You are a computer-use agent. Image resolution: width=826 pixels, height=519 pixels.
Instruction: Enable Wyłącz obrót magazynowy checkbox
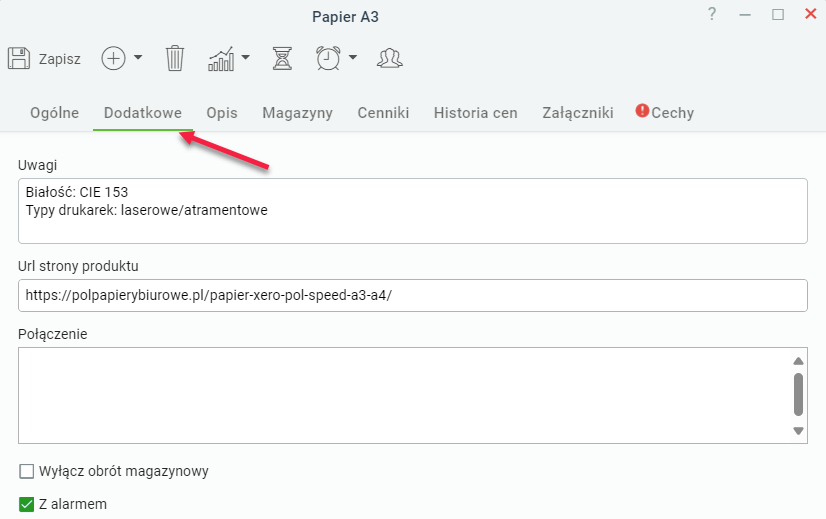pos(26,471)
